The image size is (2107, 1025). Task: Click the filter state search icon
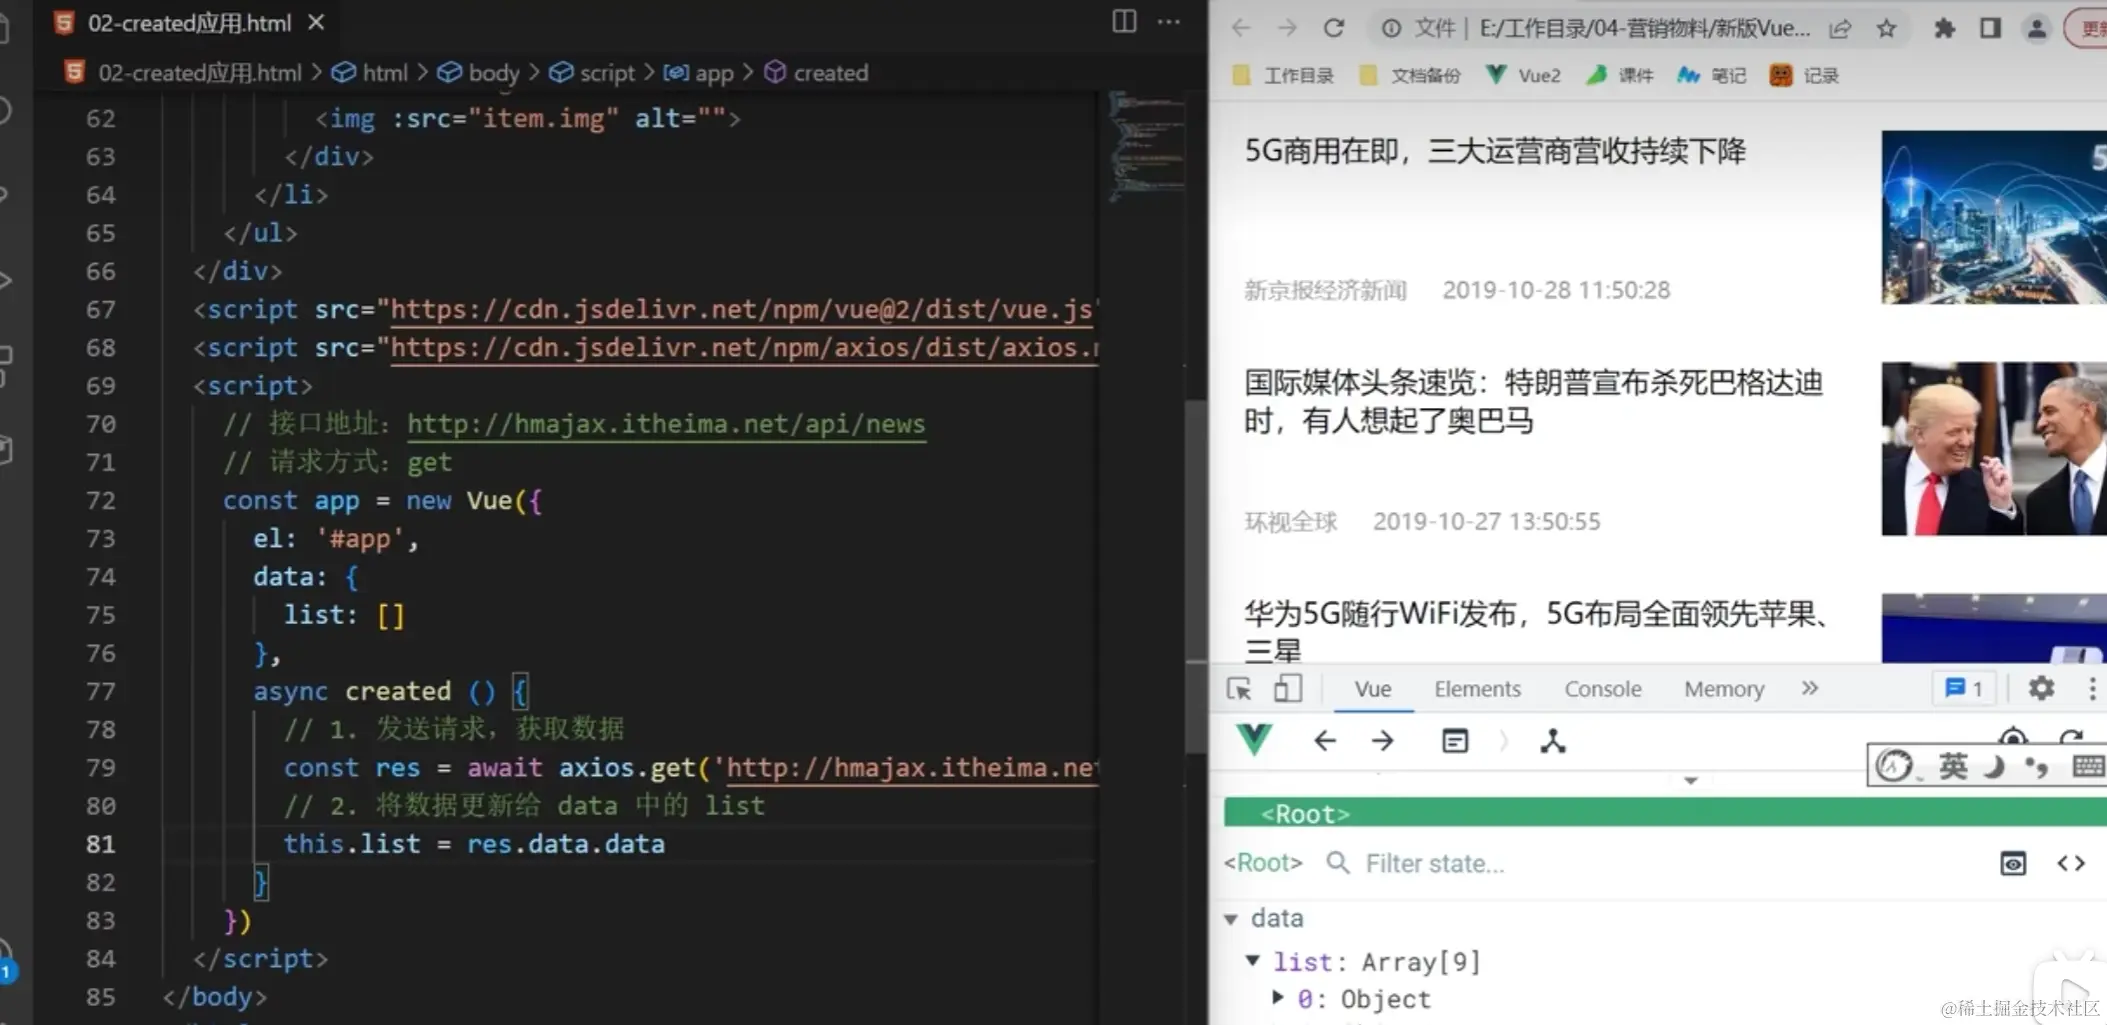[1337, 863]
